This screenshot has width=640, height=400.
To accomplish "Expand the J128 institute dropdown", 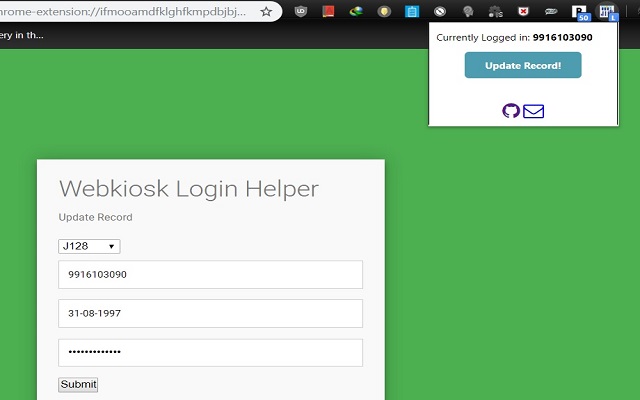I will 89,246.
